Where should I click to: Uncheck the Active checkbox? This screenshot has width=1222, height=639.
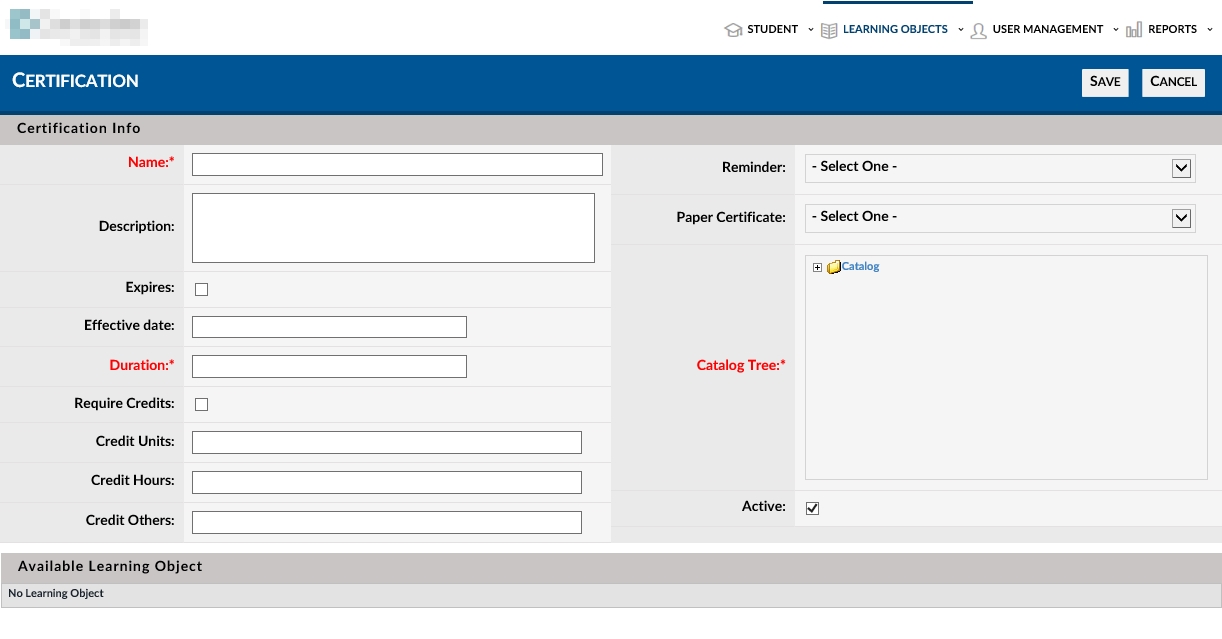click(x=812, y=508)
